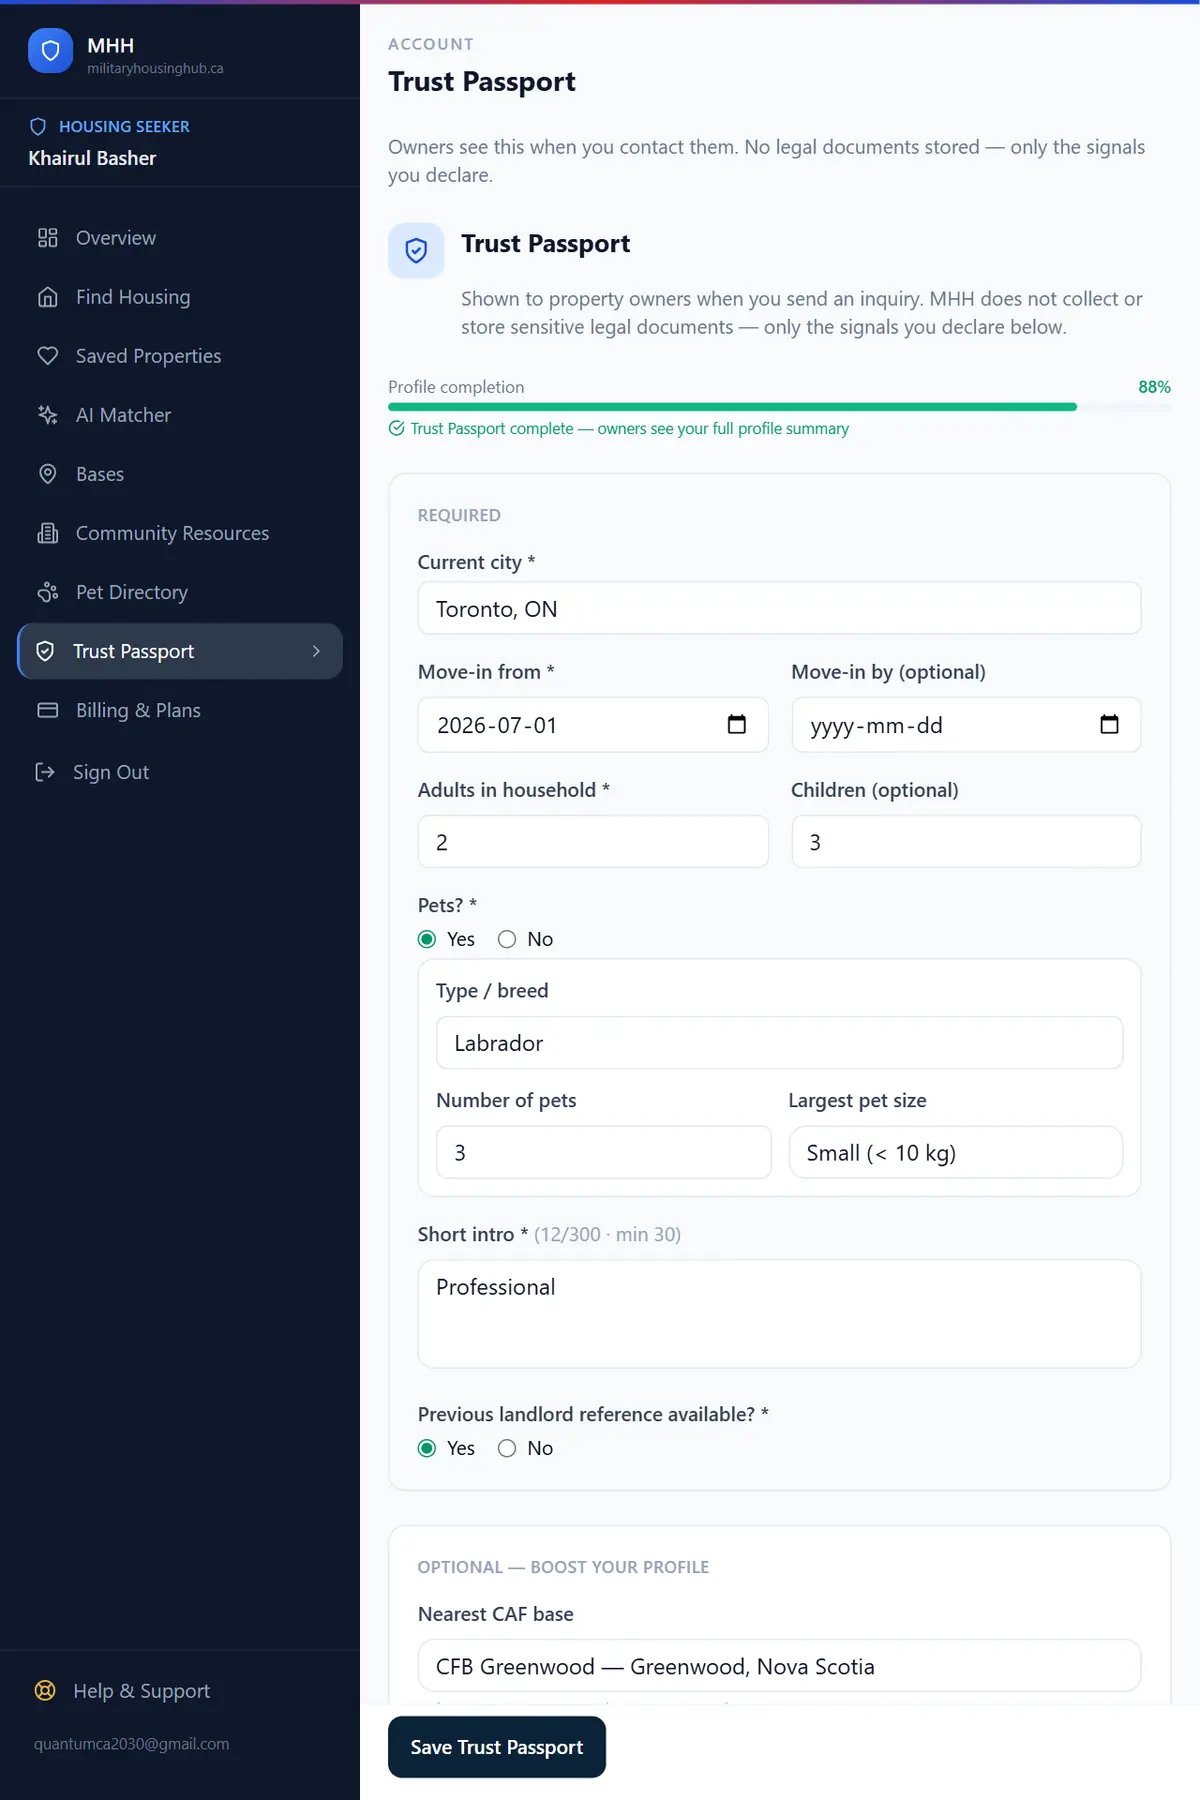Open Help & Support link

141,1691
